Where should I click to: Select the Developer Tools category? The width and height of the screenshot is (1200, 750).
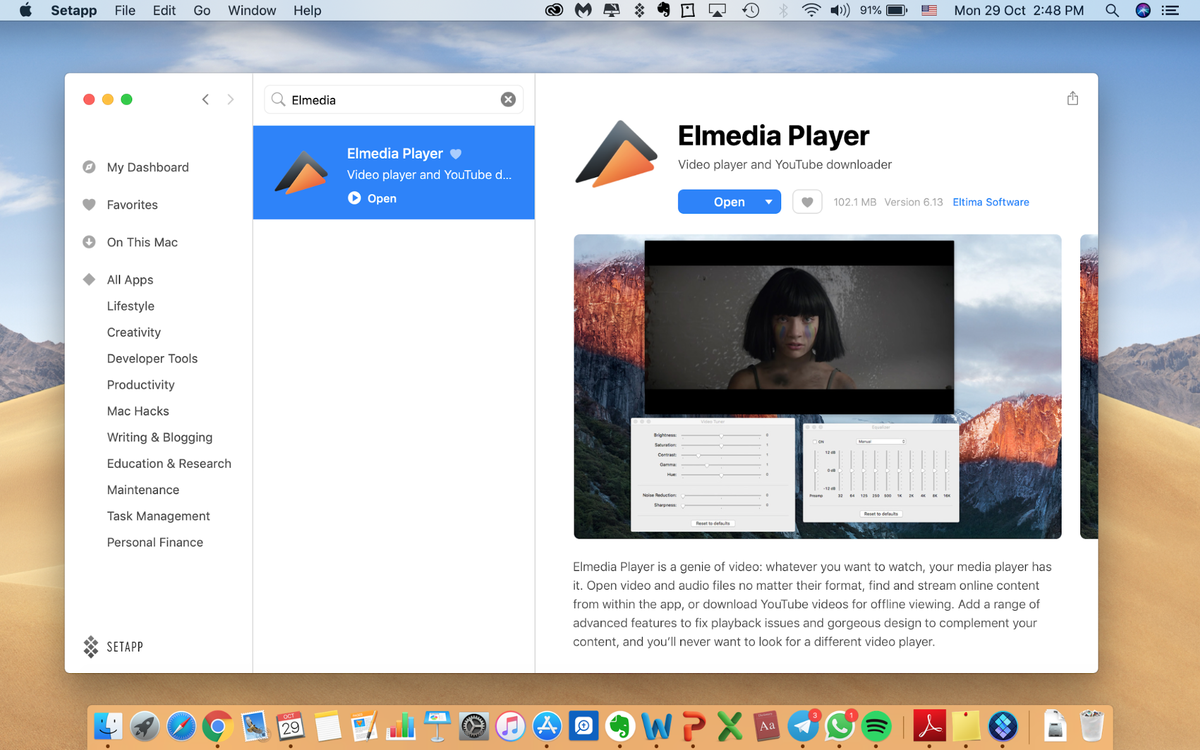coord(152,358)
